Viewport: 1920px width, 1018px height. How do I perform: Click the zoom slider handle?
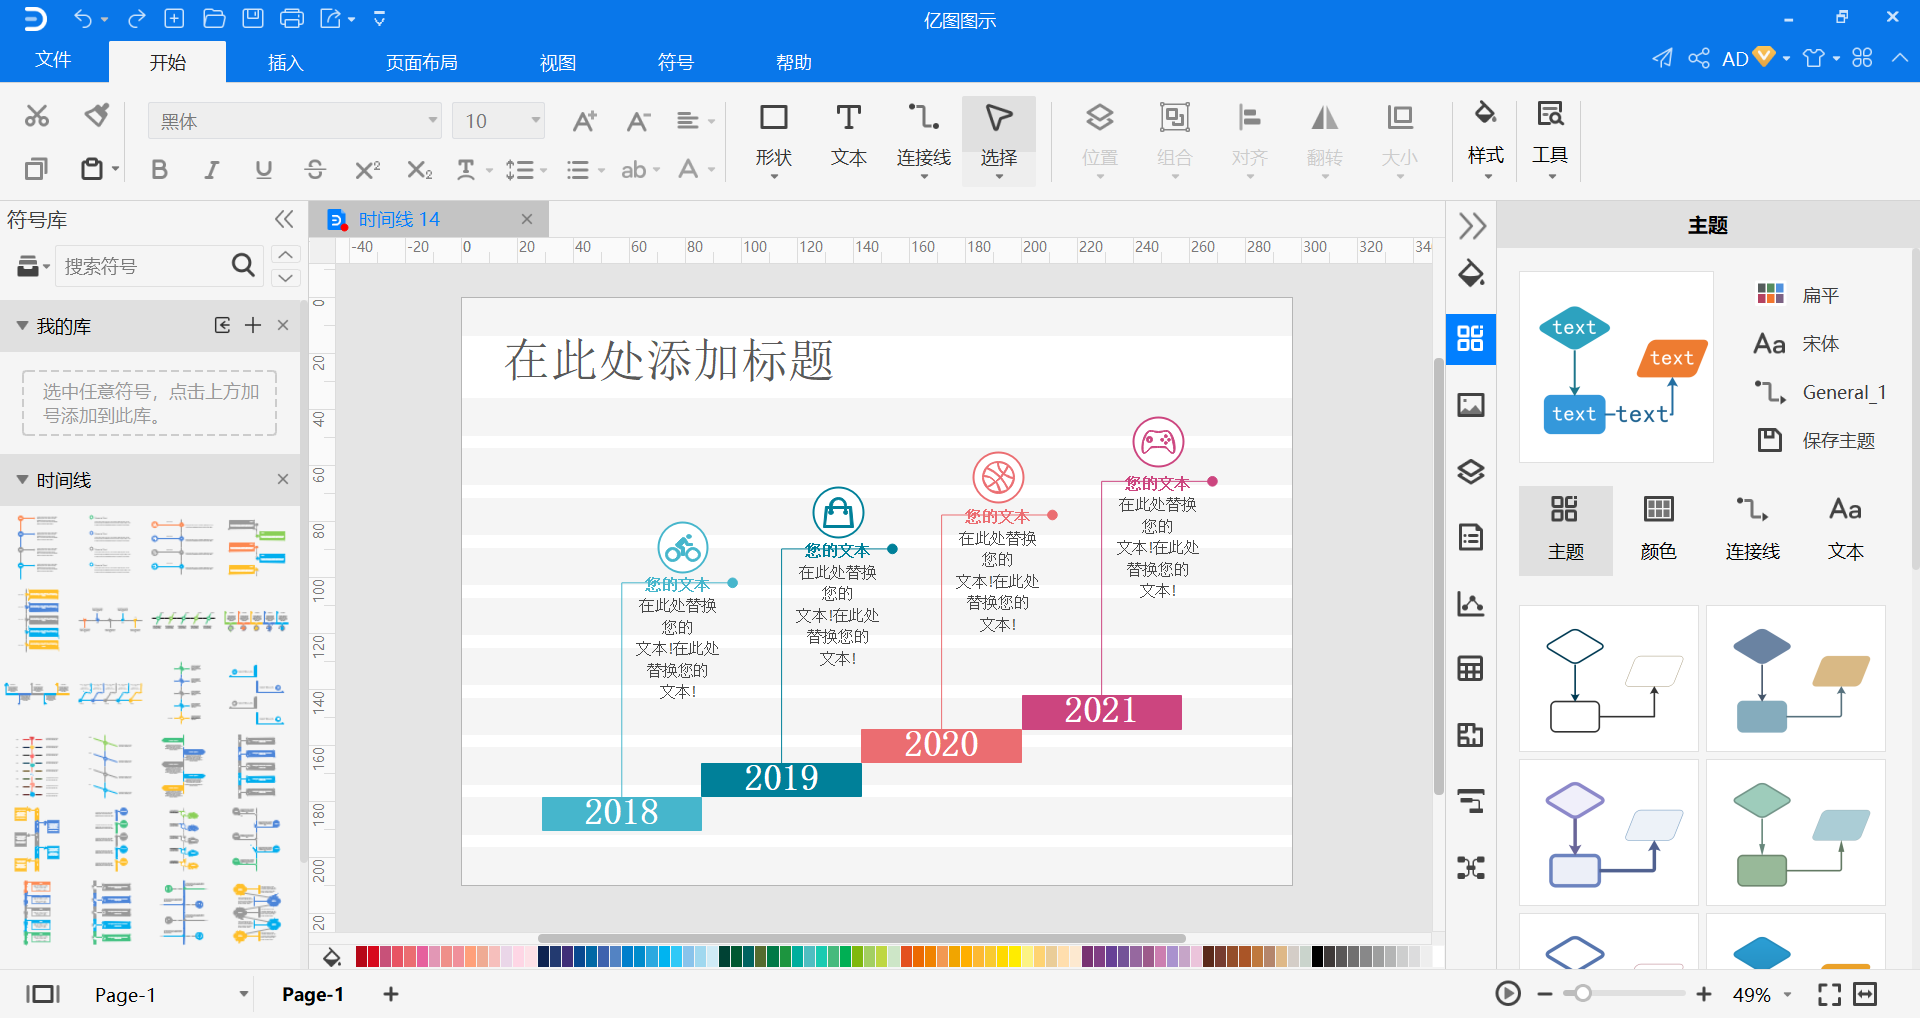1582,994
